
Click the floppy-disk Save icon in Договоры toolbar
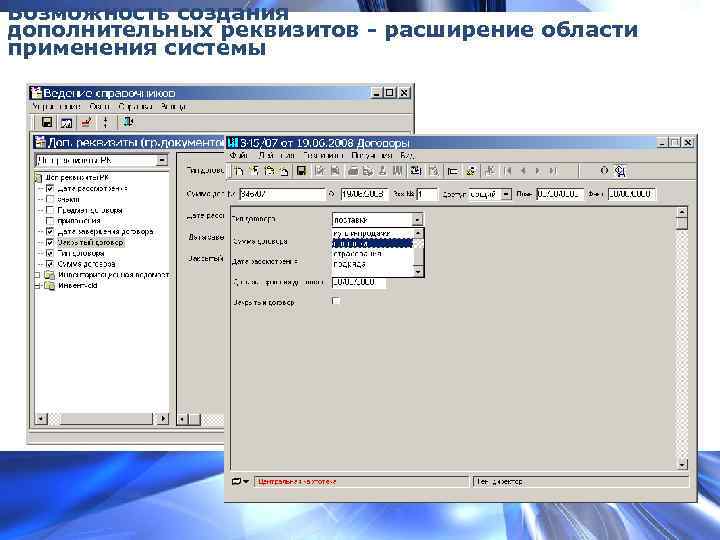click(x=301, y=171)
